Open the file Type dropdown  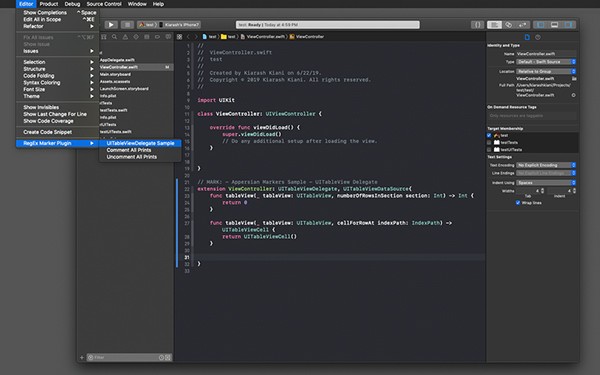pos(546,62)
